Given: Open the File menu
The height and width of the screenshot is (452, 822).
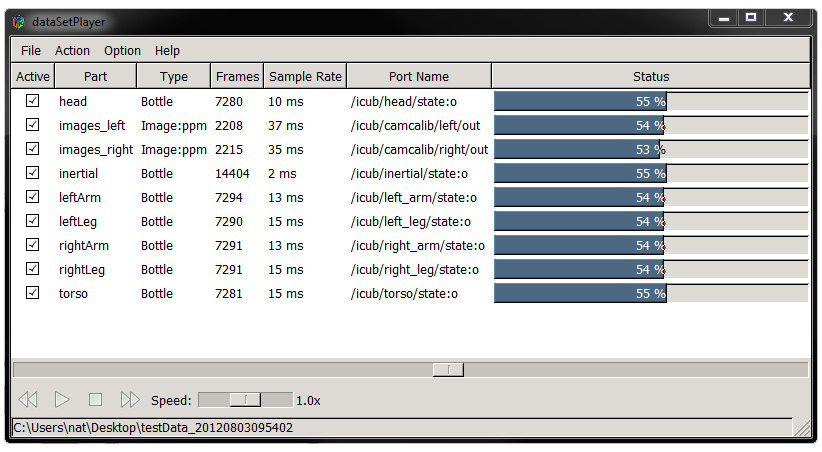Looking at the screenshot, I should pos(31,50).
